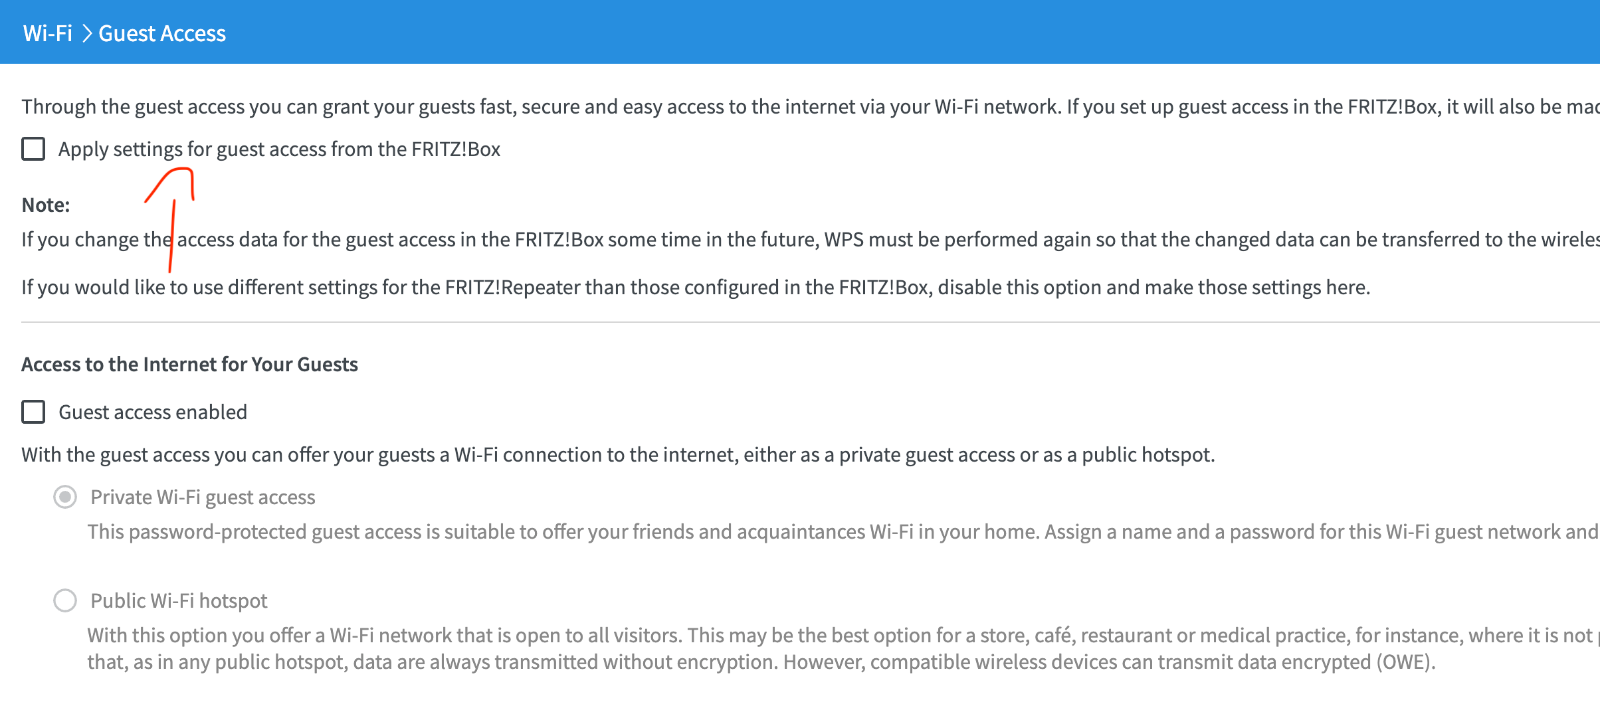
Task: Click the 'Access to the Internet for Your Guests' heading
Action: (190, 364)
